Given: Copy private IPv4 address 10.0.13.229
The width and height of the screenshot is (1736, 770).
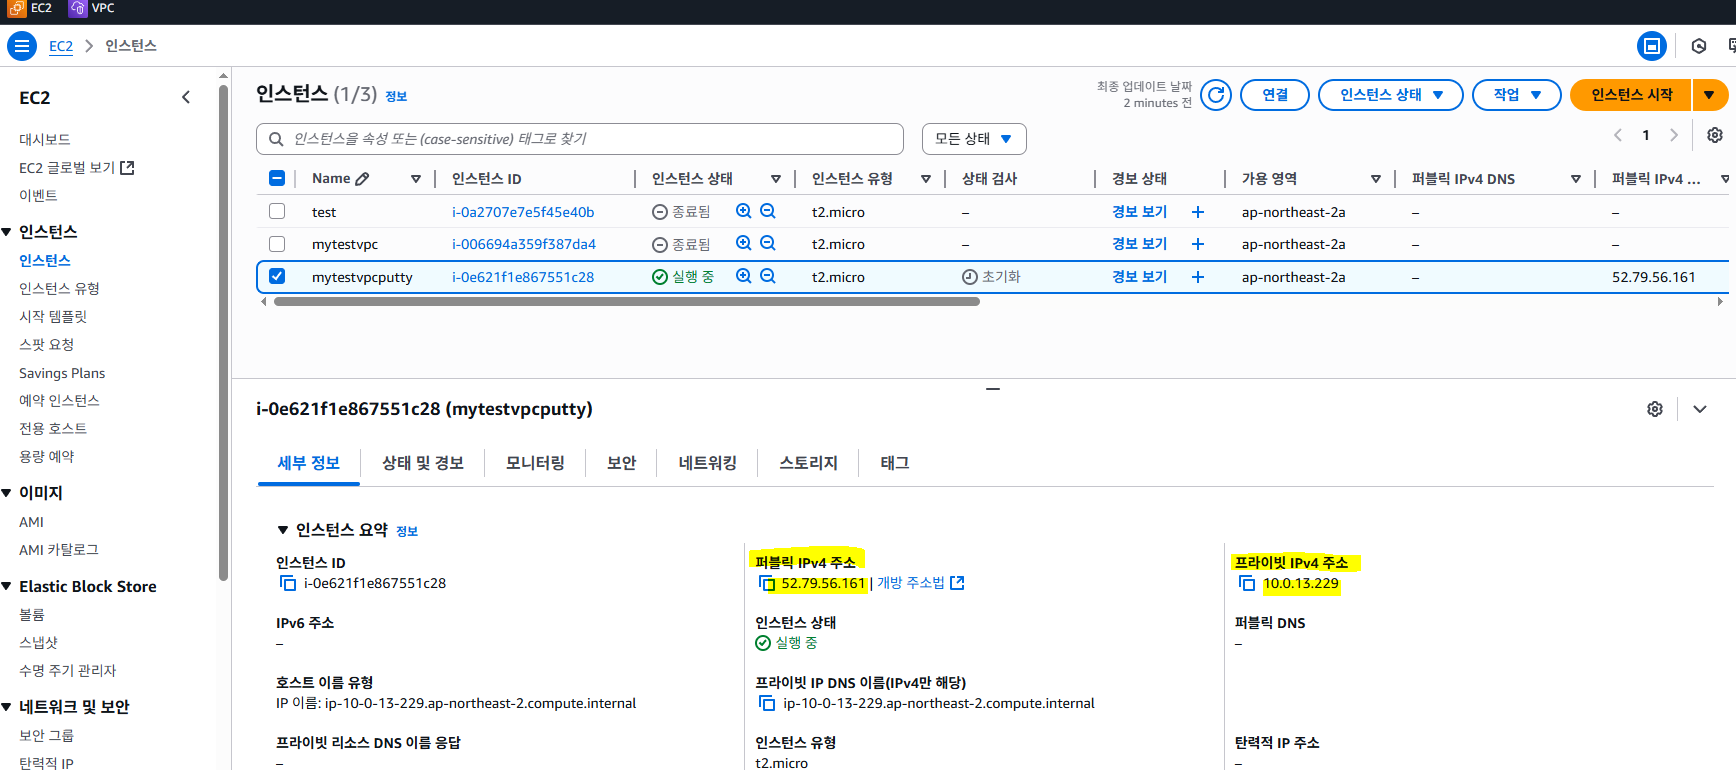Looking at the screenshot, I should coord(1247,583).
